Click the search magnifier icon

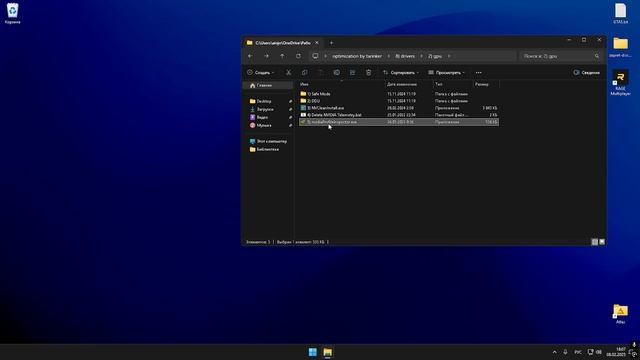click(597, 56)
